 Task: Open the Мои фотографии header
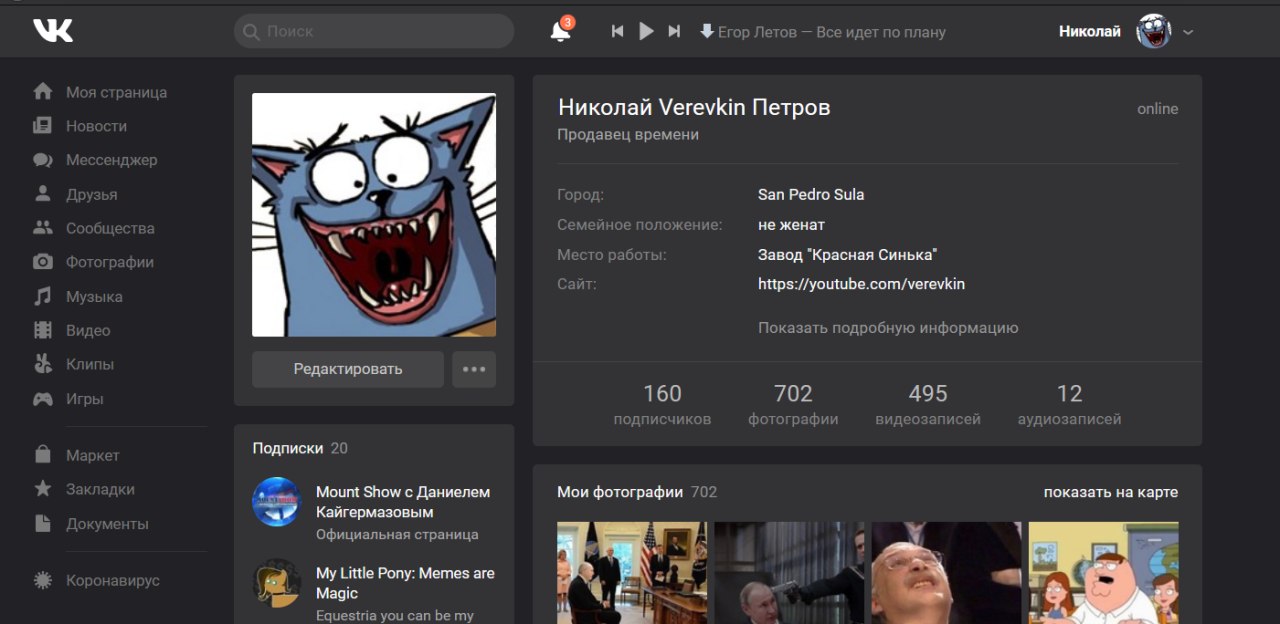(x=637, y=492)
